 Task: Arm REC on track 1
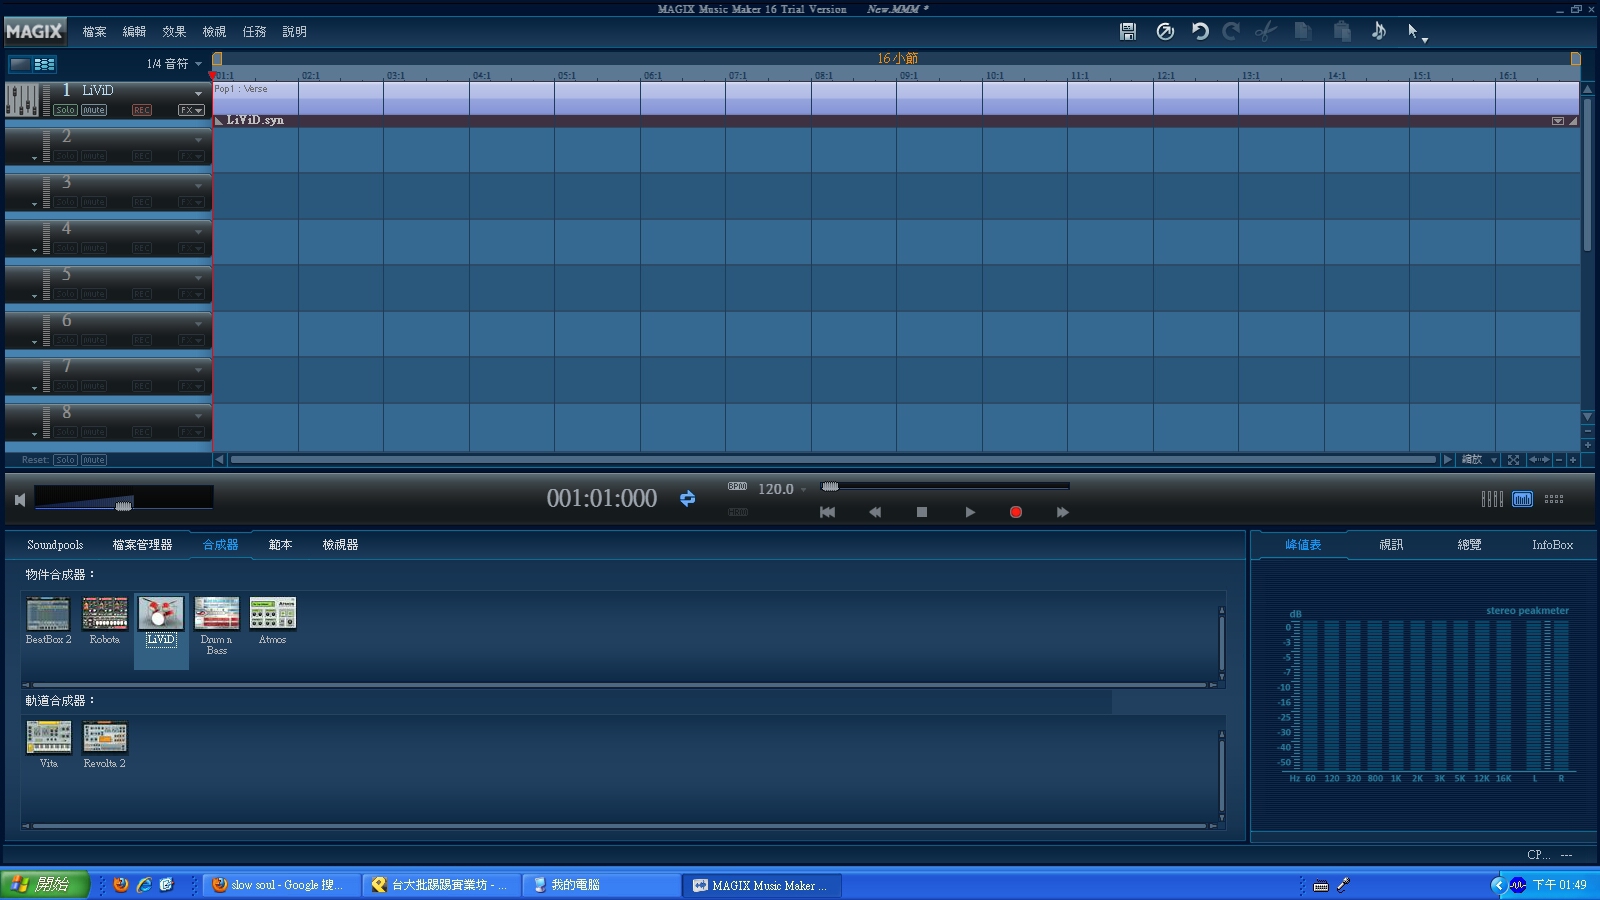point(142,110)
